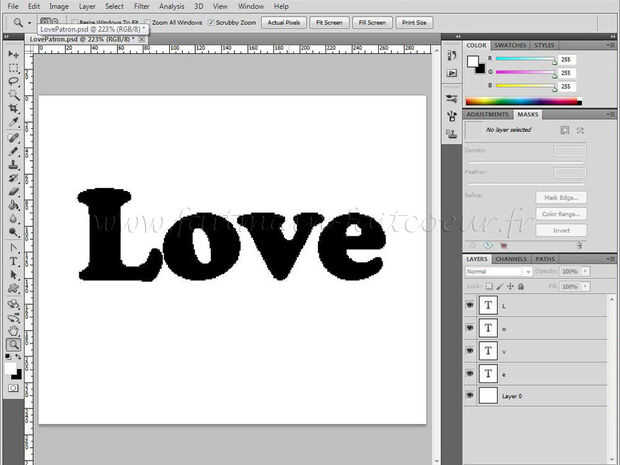Activate the Hand tool
Screen dimensions: 620x465
pyautogui.click(x=13, y=331)
